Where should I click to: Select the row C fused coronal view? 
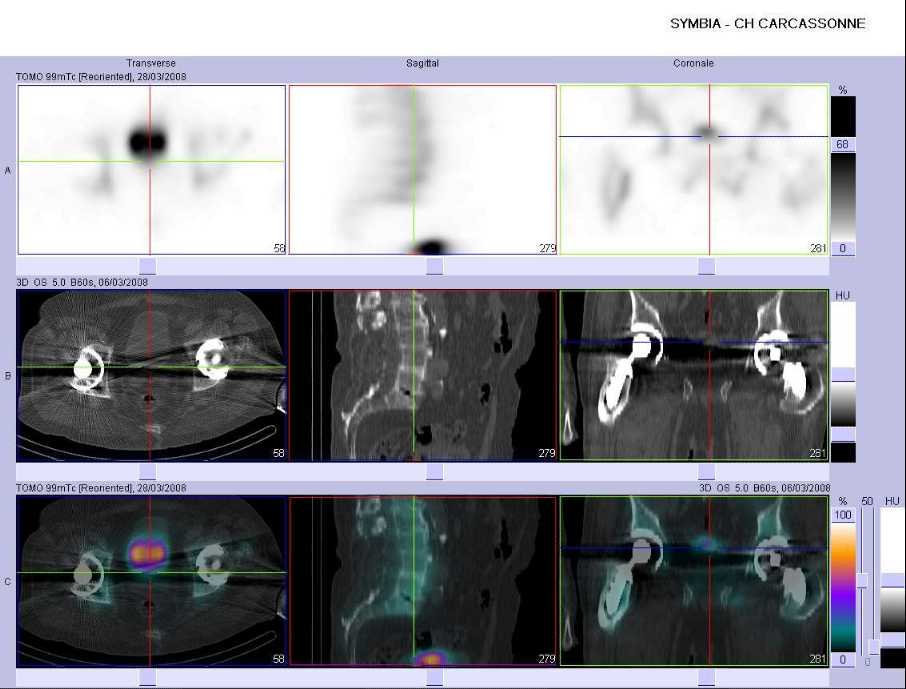tap(694, 581)
